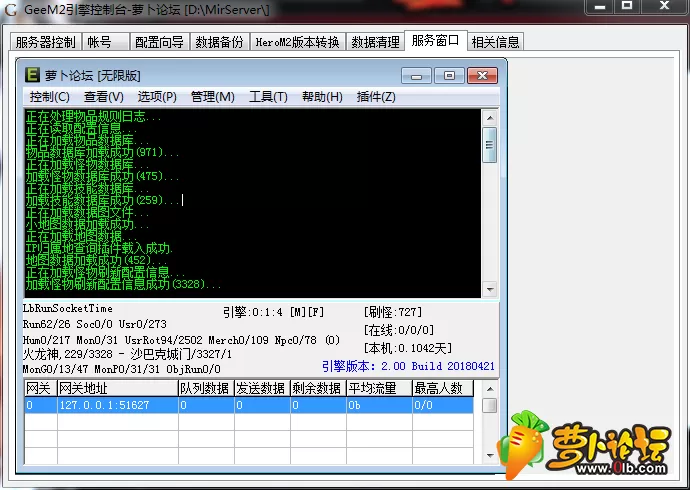690x490 pixels.
Task: Maximize the GeeM2引擎控制台 main window
Action: pos(627,7)
